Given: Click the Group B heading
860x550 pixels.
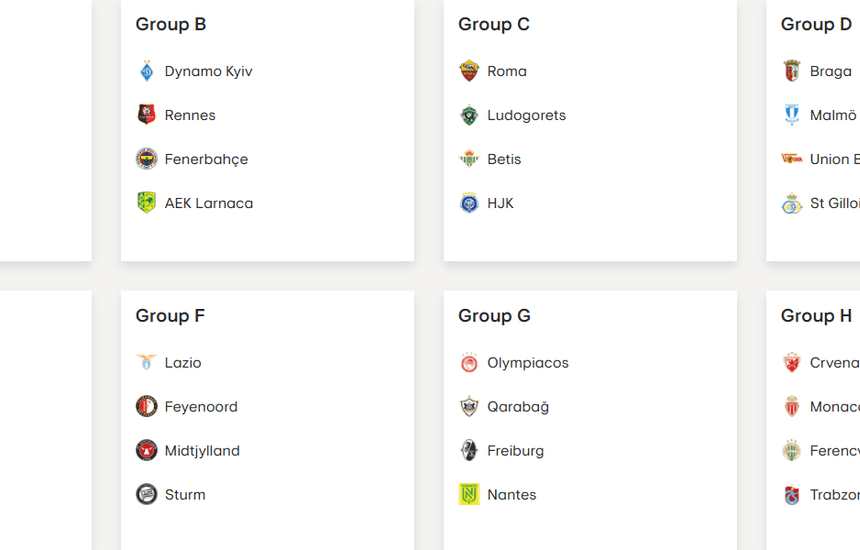Looking at the screenshot, I should pos(171,24).
